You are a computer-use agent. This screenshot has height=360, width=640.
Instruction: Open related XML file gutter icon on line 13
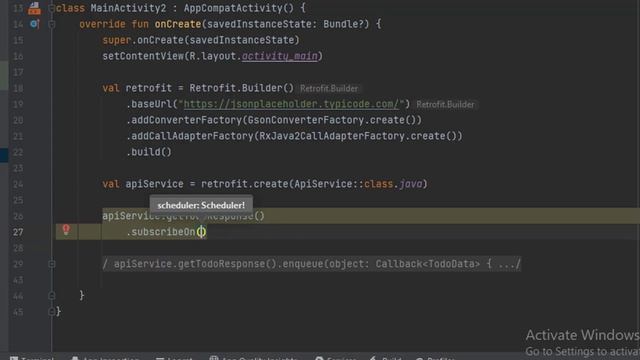(x=34, y=8)
